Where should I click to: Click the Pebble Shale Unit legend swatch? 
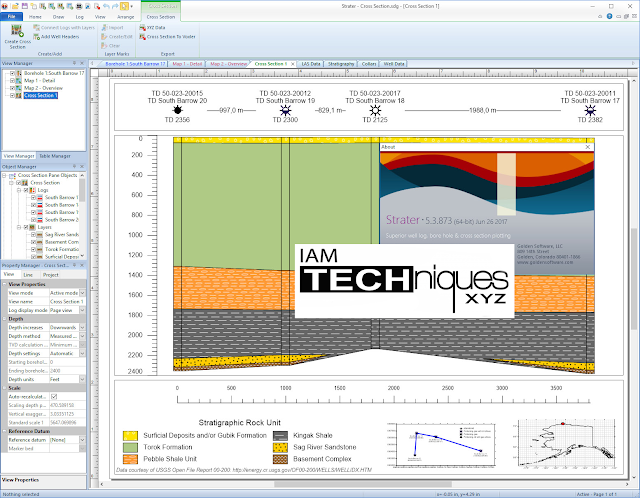click(130, 459)
